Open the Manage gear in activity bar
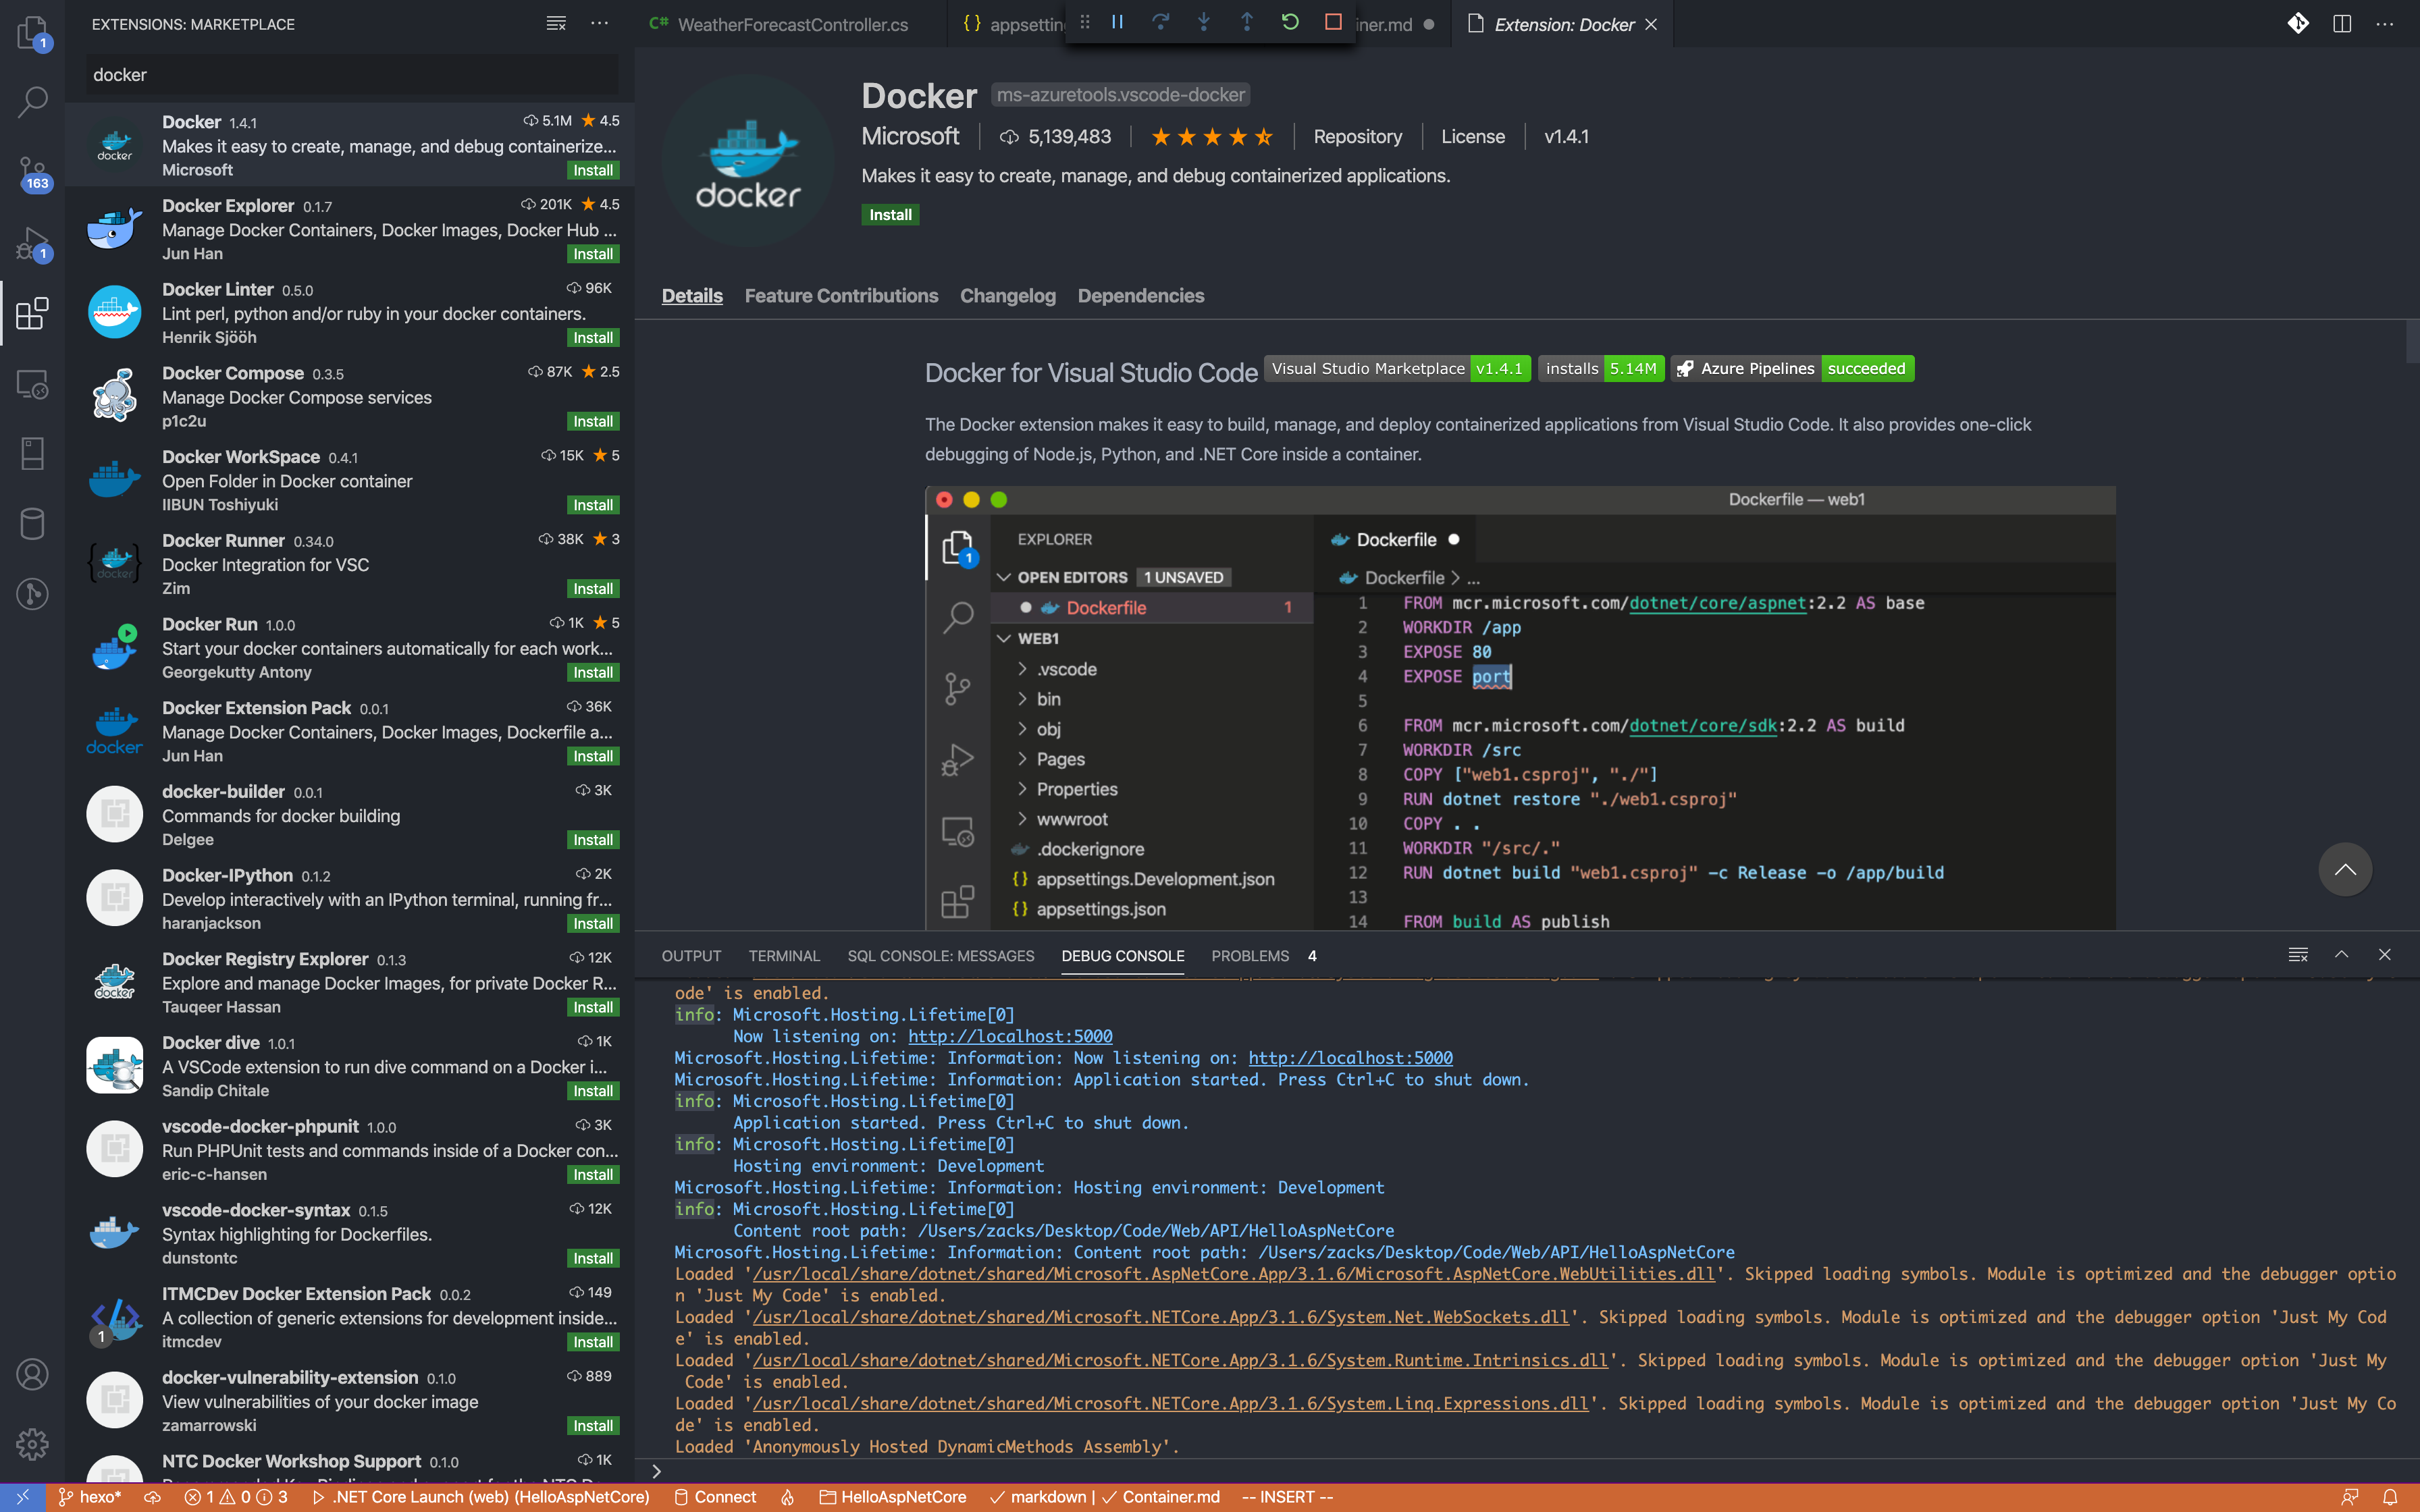The image size is (2420, 1512). [x=32, y=1443]
